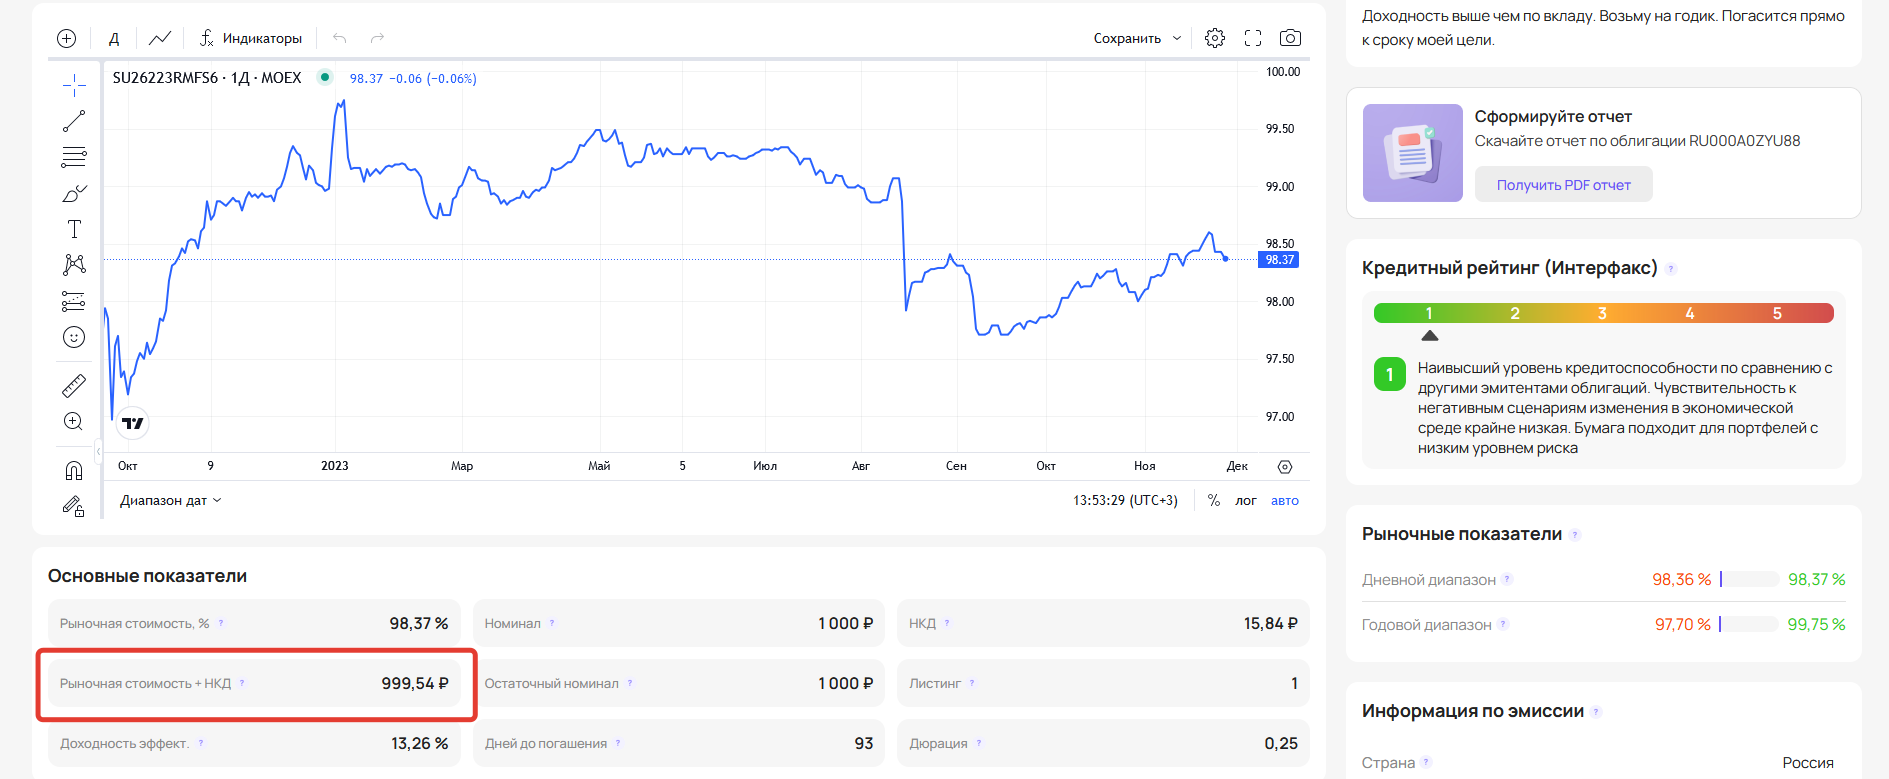
Task: Open the chart type selector
Action: 160,38
